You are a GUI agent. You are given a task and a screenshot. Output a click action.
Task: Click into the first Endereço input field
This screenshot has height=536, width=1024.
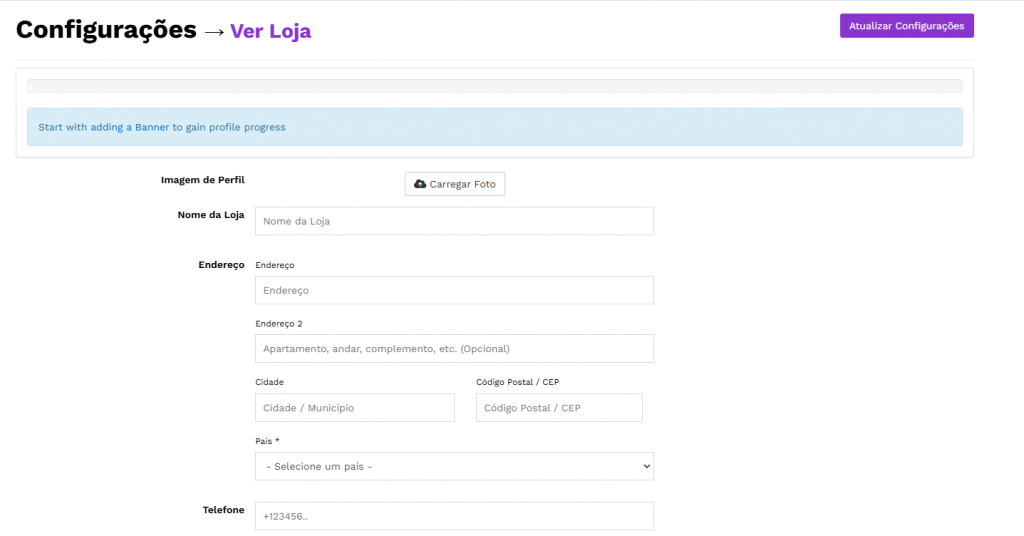point(454,290)
